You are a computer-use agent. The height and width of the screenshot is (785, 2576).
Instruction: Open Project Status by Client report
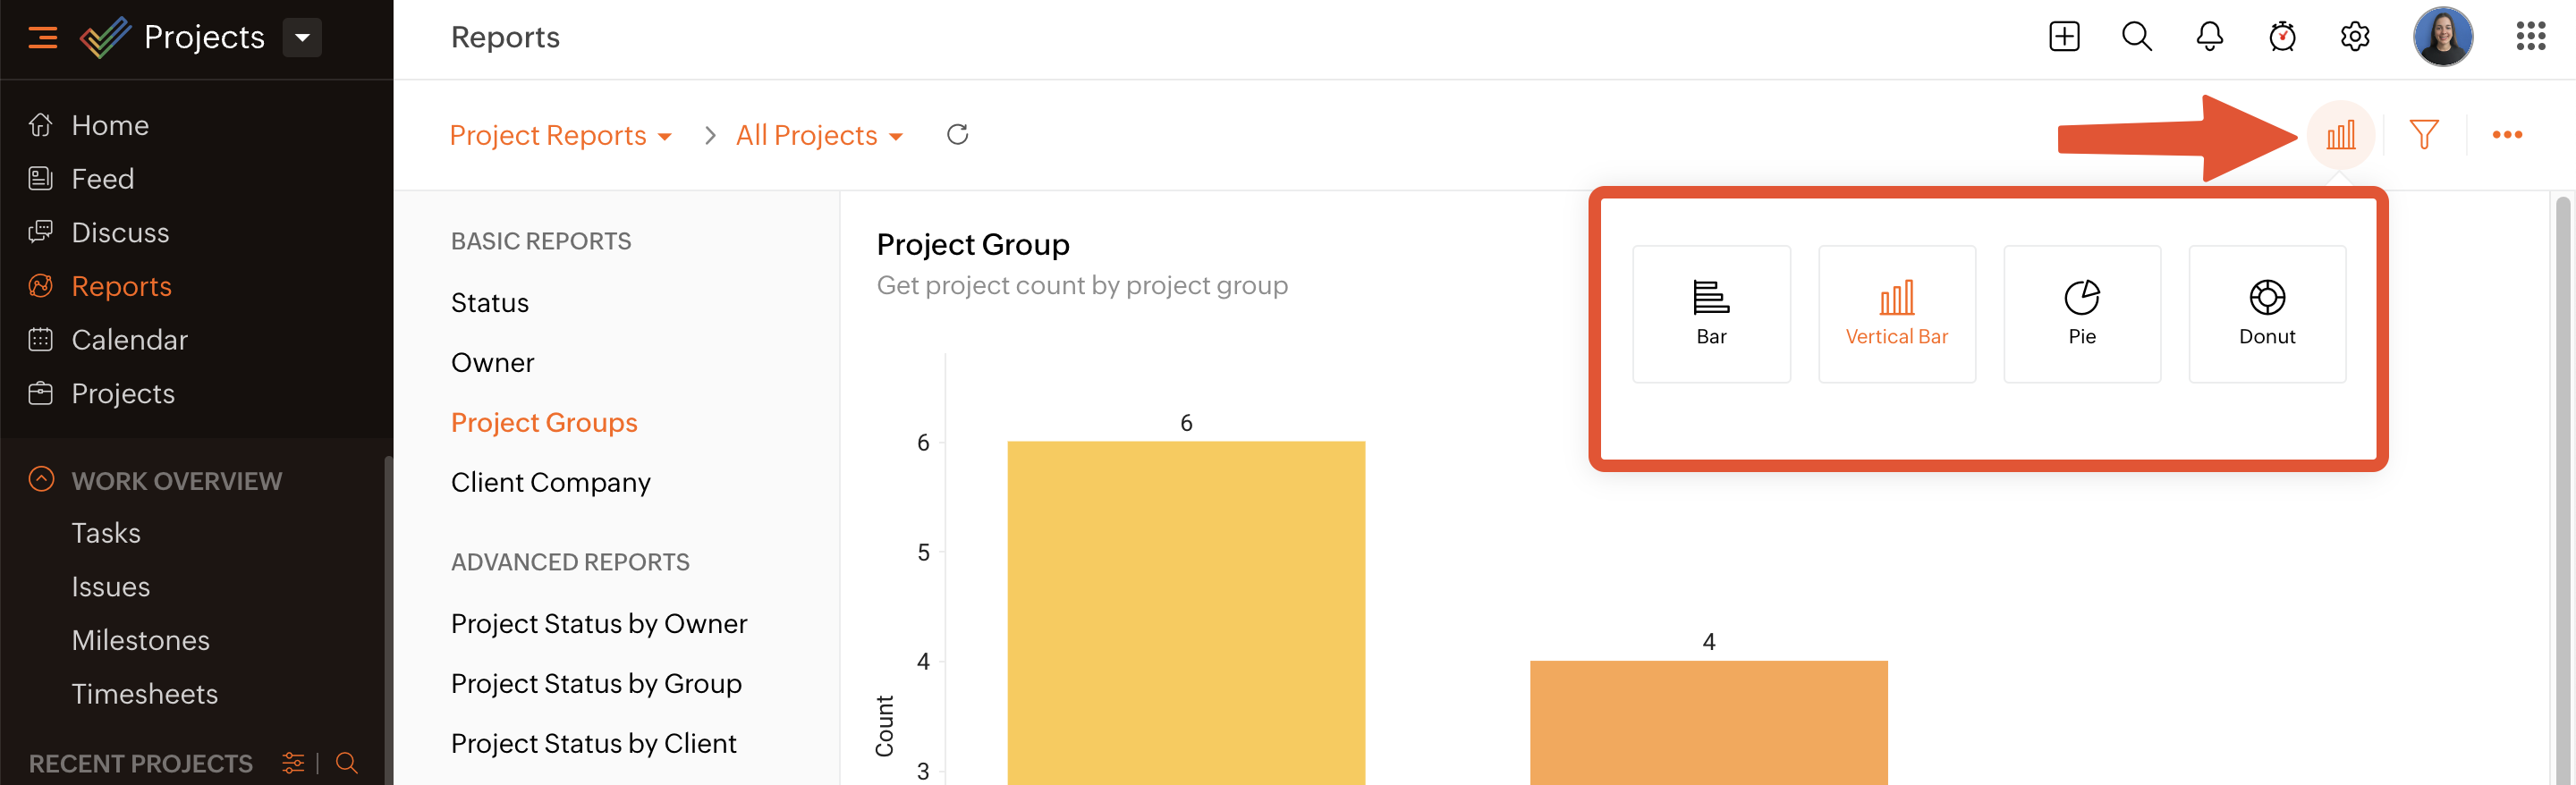594,744
